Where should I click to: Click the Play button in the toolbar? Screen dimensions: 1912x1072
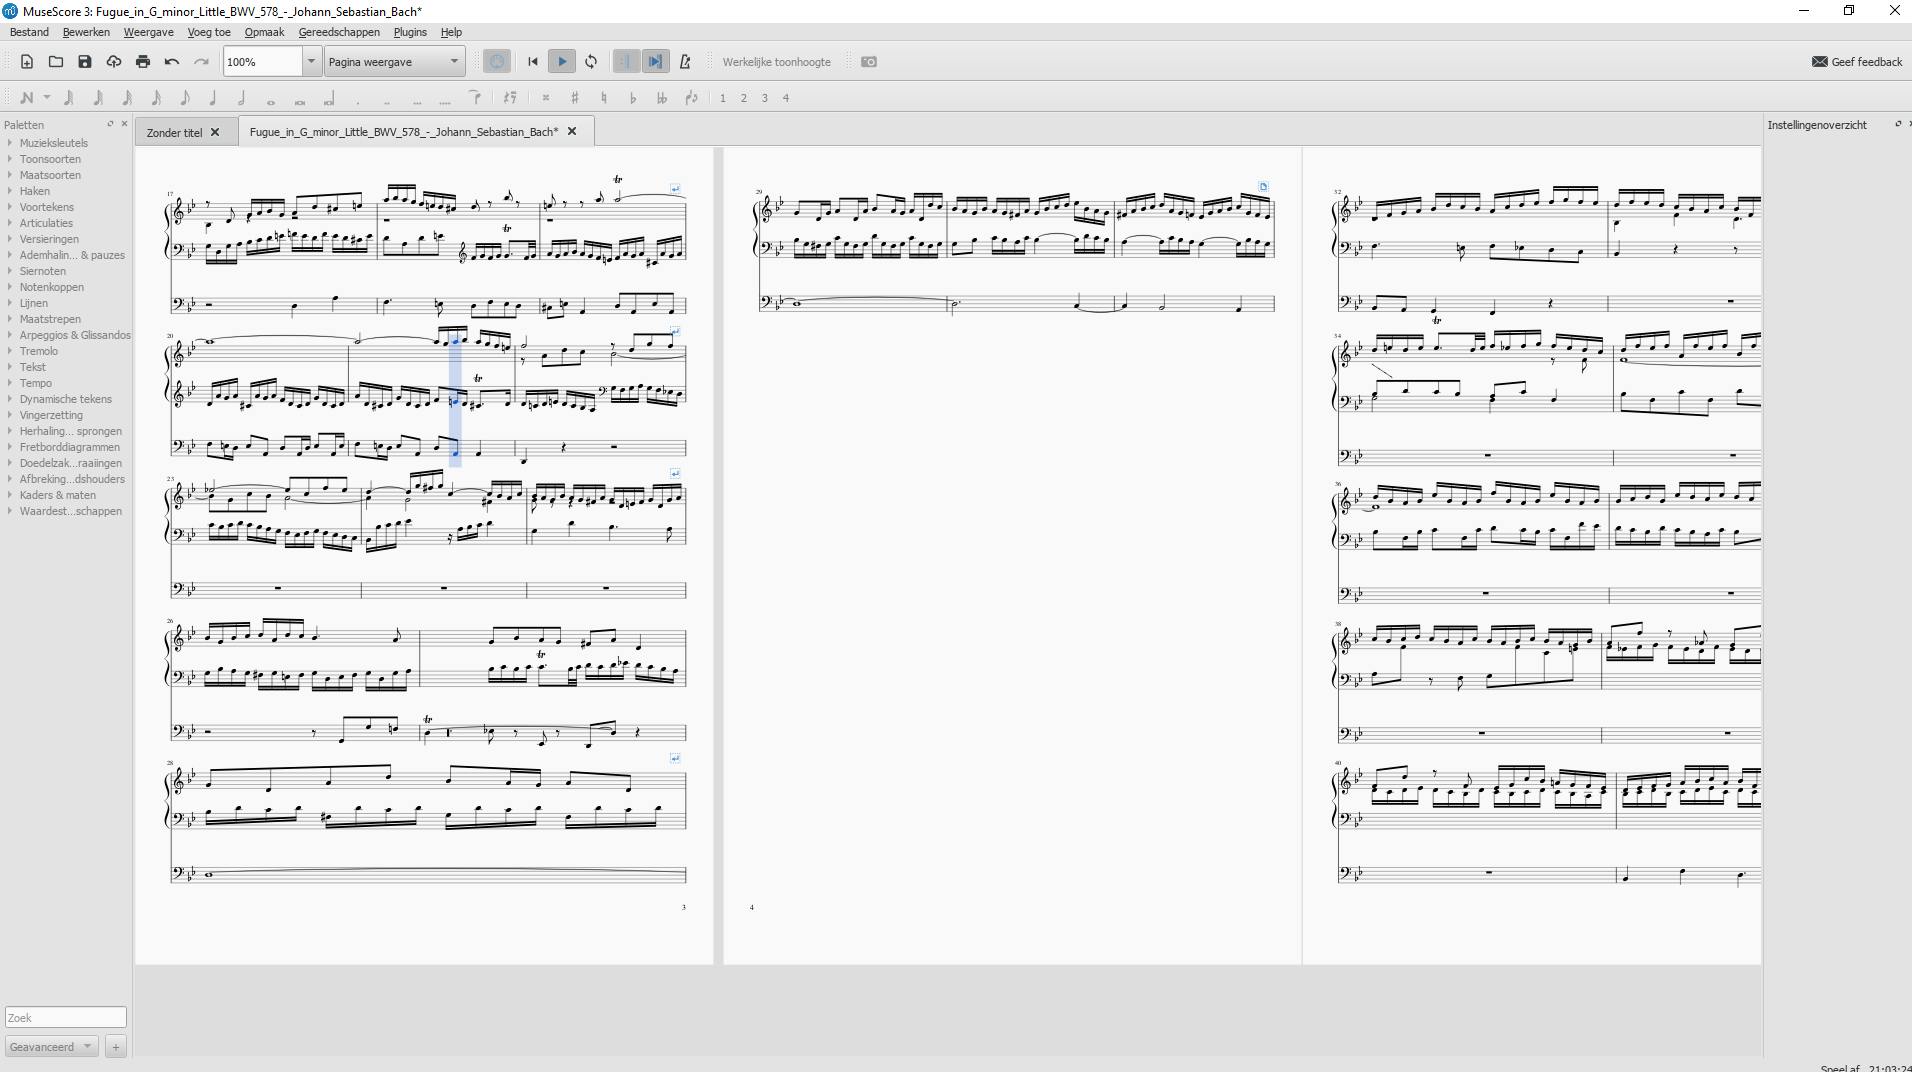click(x=562, y=62)
